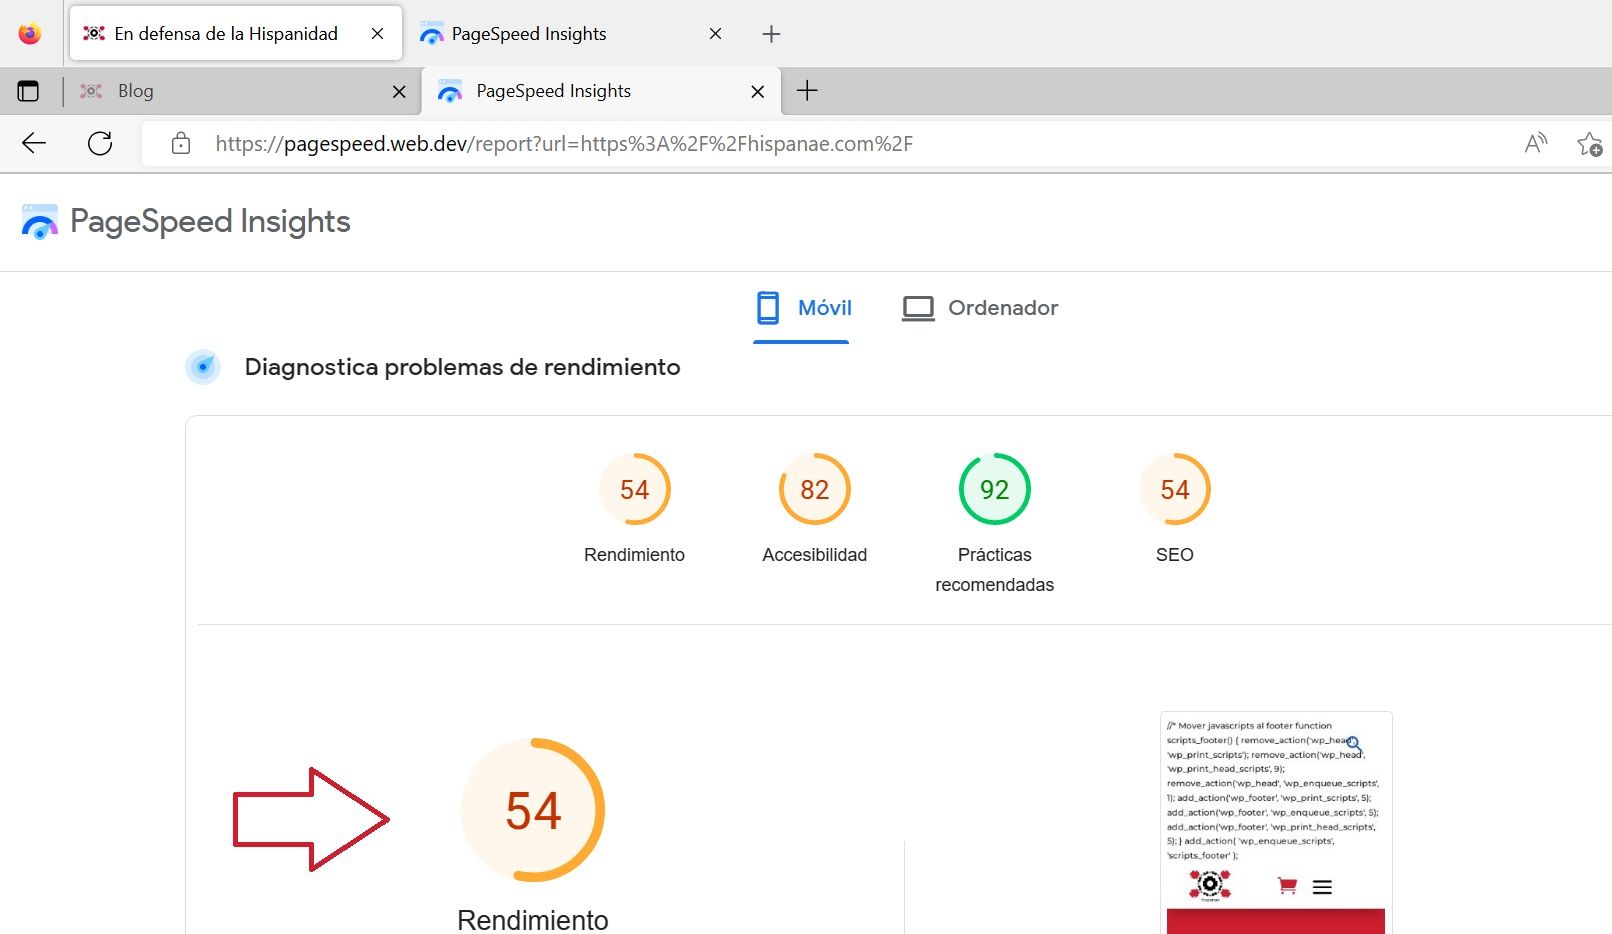
Task: Close the active PageSpeed Insights tab in Edge
Action: (x=757, y=92)
